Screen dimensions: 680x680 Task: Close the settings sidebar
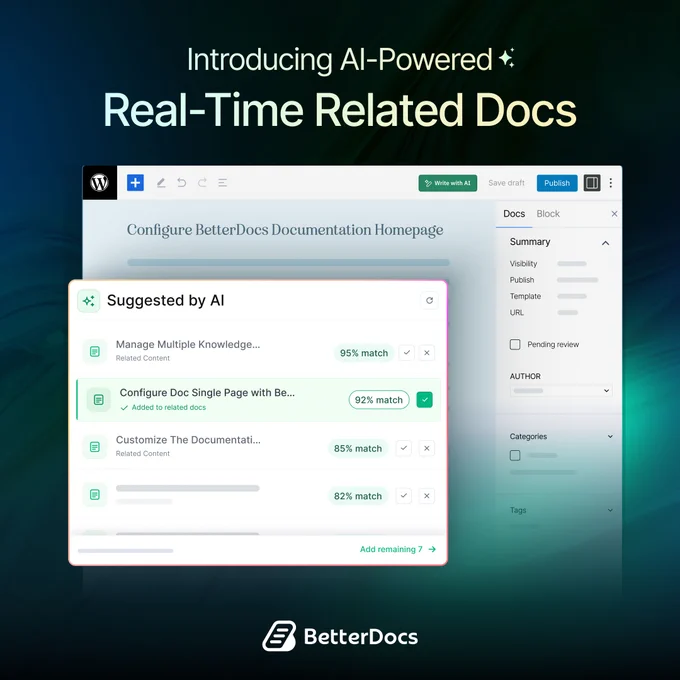pyautogui.click(x=614, y=214)
